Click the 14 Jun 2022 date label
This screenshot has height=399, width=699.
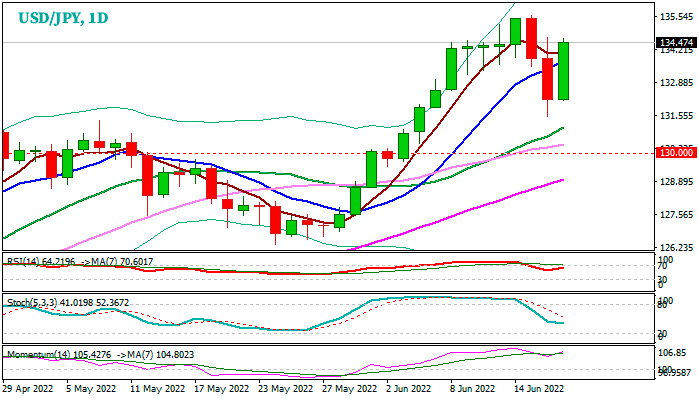coord(539,389)
